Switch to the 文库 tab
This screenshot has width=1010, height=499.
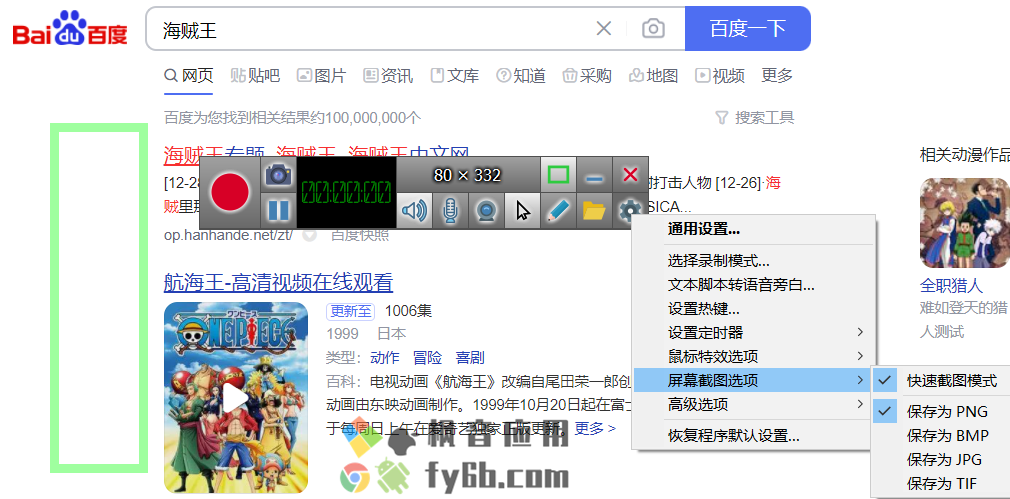pyautogui.click(x=455, y=76)
